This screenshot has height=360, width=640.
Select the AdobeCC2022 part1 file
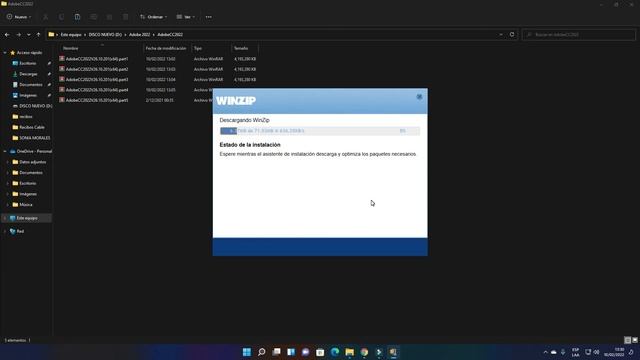(x=97, y=59)
